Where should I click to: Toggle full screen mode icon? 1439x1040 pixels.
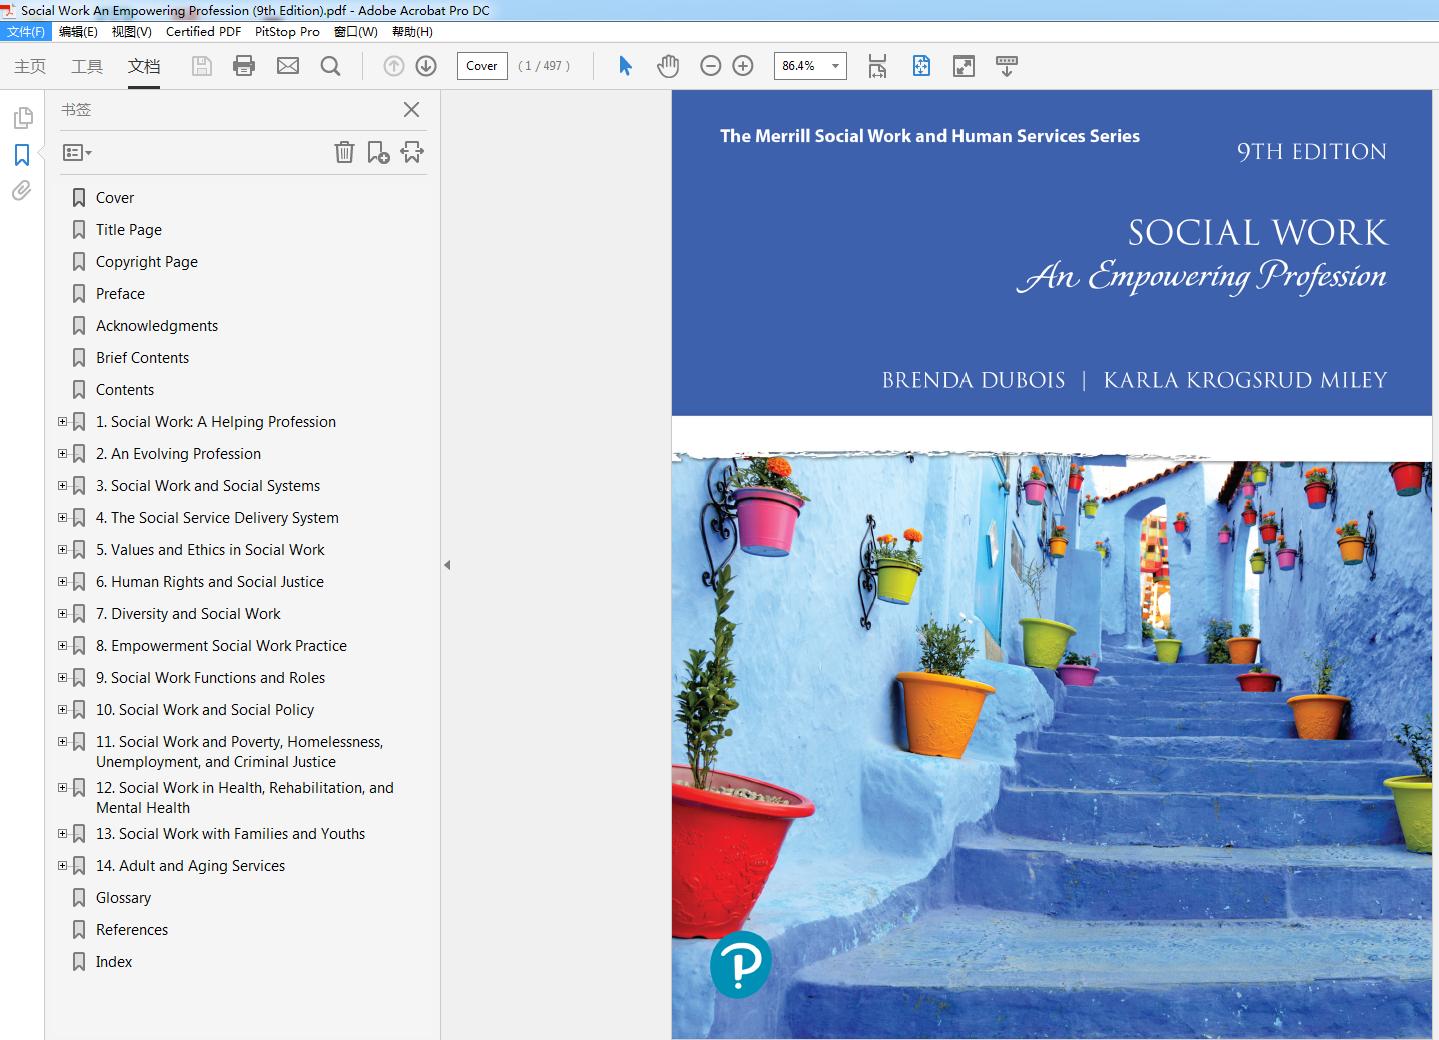click(x=964, y=66)
